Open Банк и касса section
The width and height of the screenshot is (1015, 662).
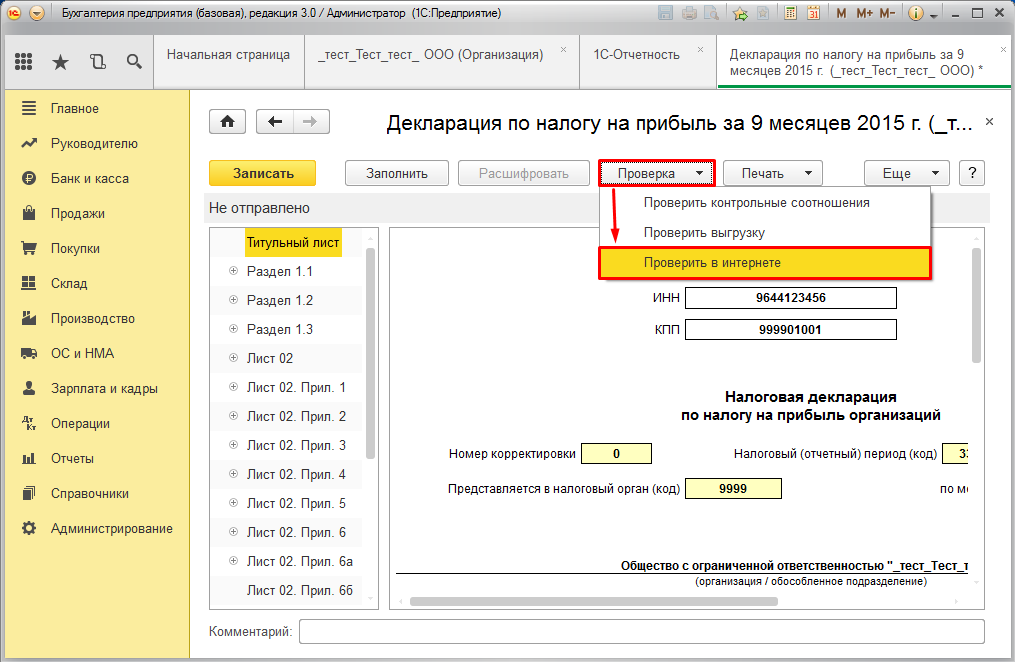(x=90, y=178)
